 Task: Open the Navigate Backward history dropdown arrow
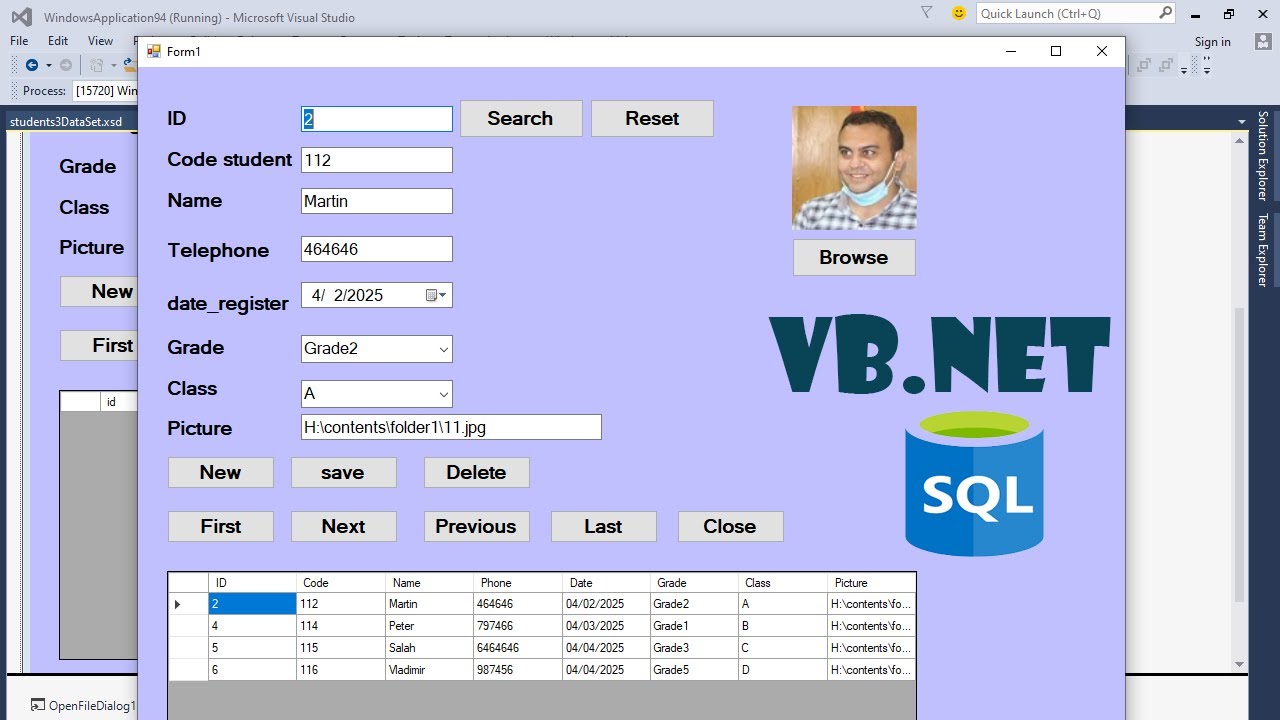pos(48,66)
